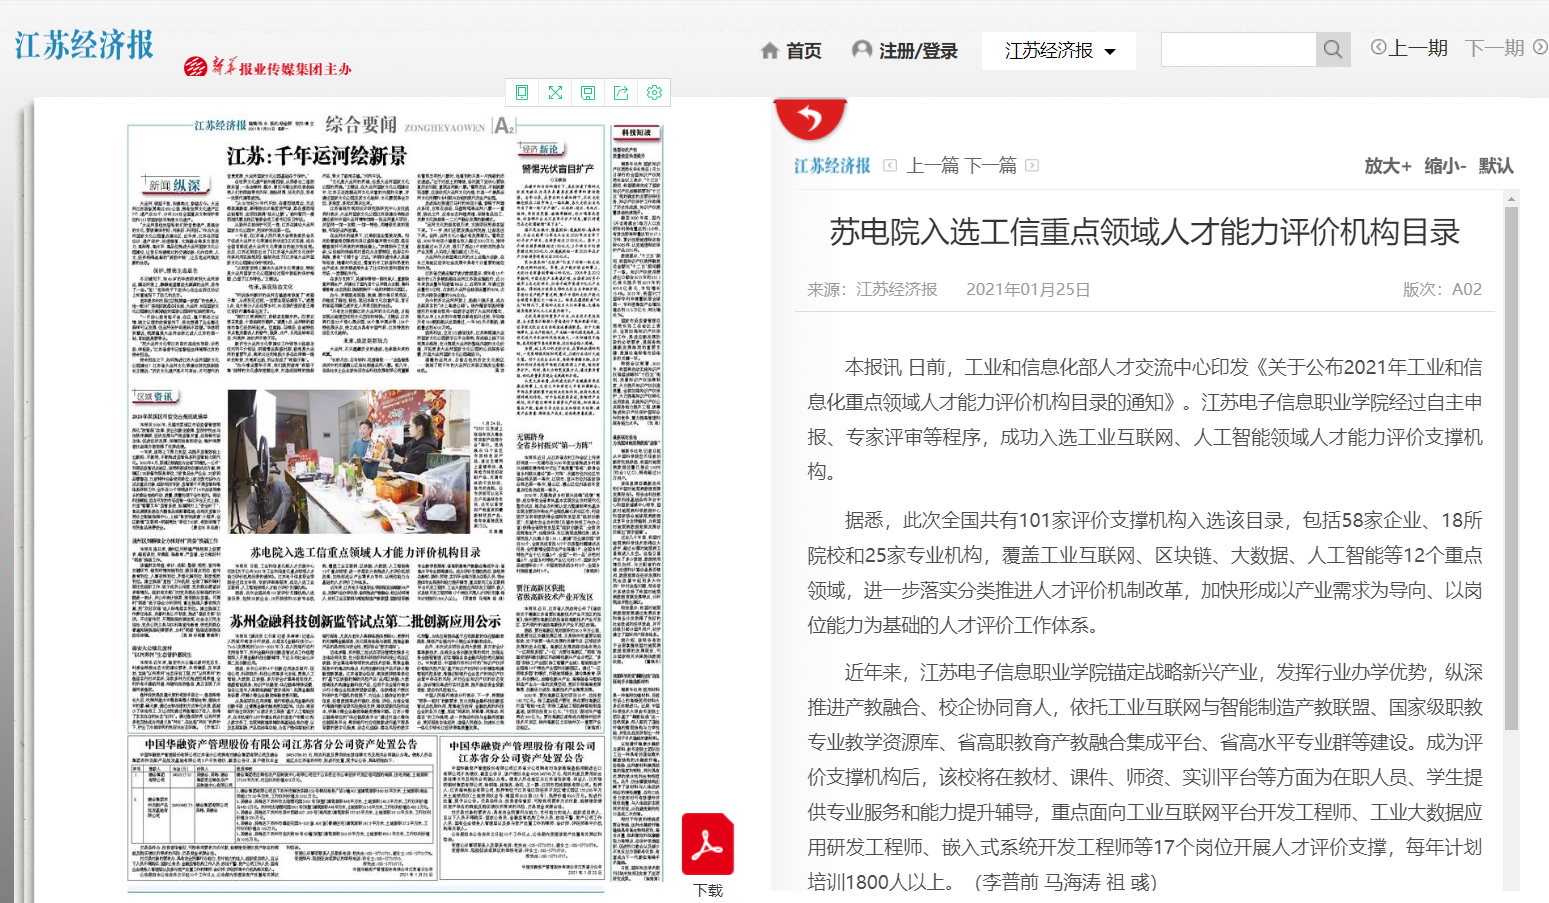
Task: Click the circled right arrow after 下一期
Action: click(x=1540, y=47)
